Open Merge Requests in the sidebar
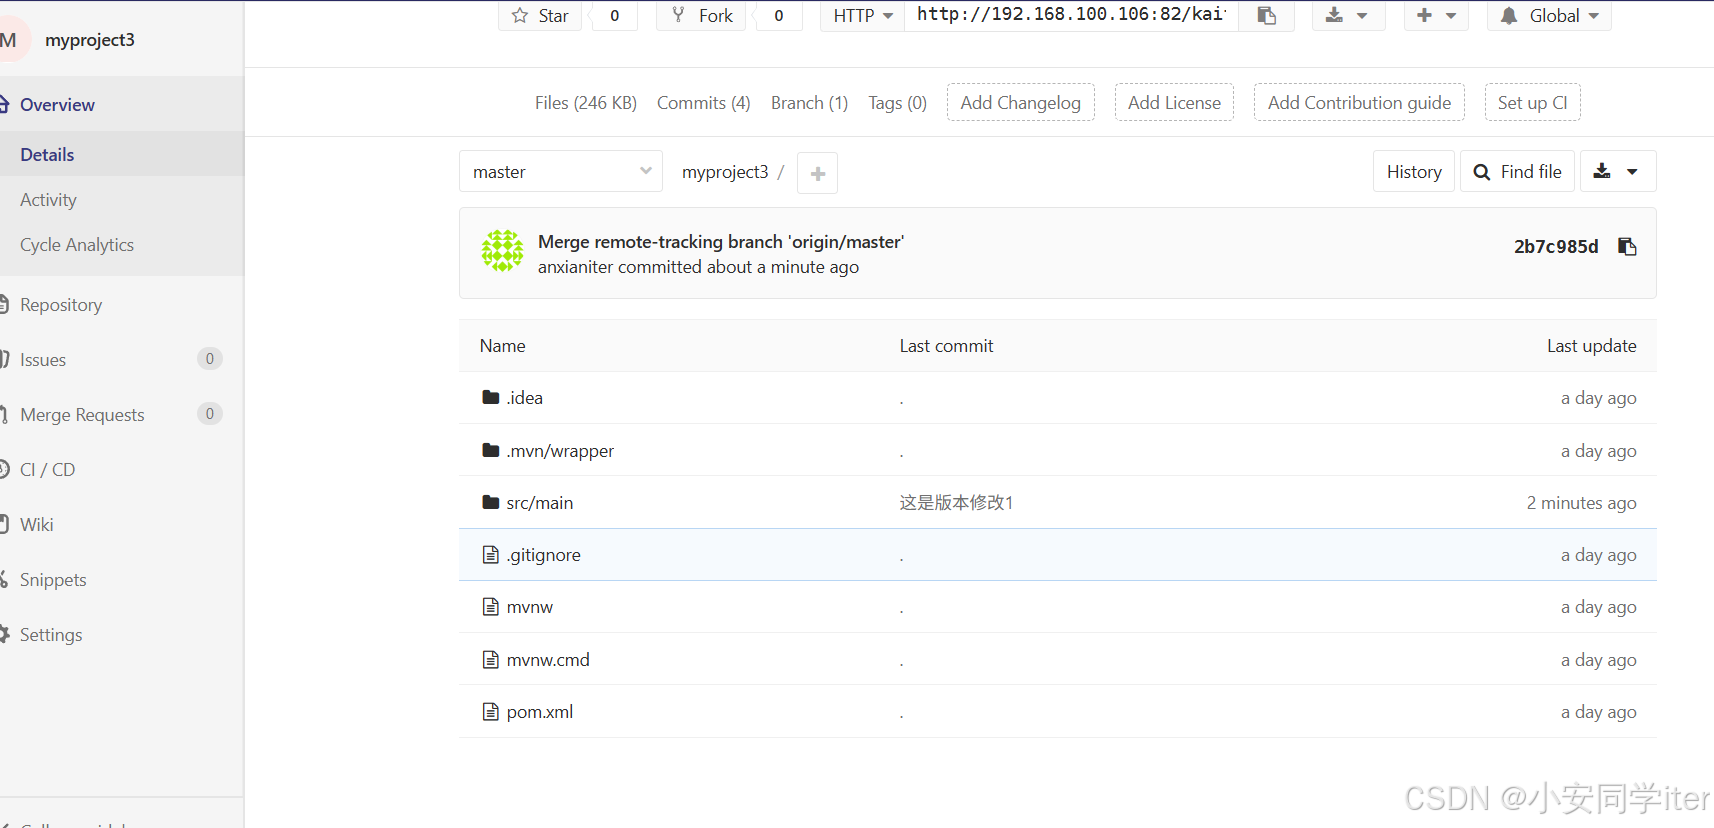The image size is (1714, 828). tap(82, 415)
